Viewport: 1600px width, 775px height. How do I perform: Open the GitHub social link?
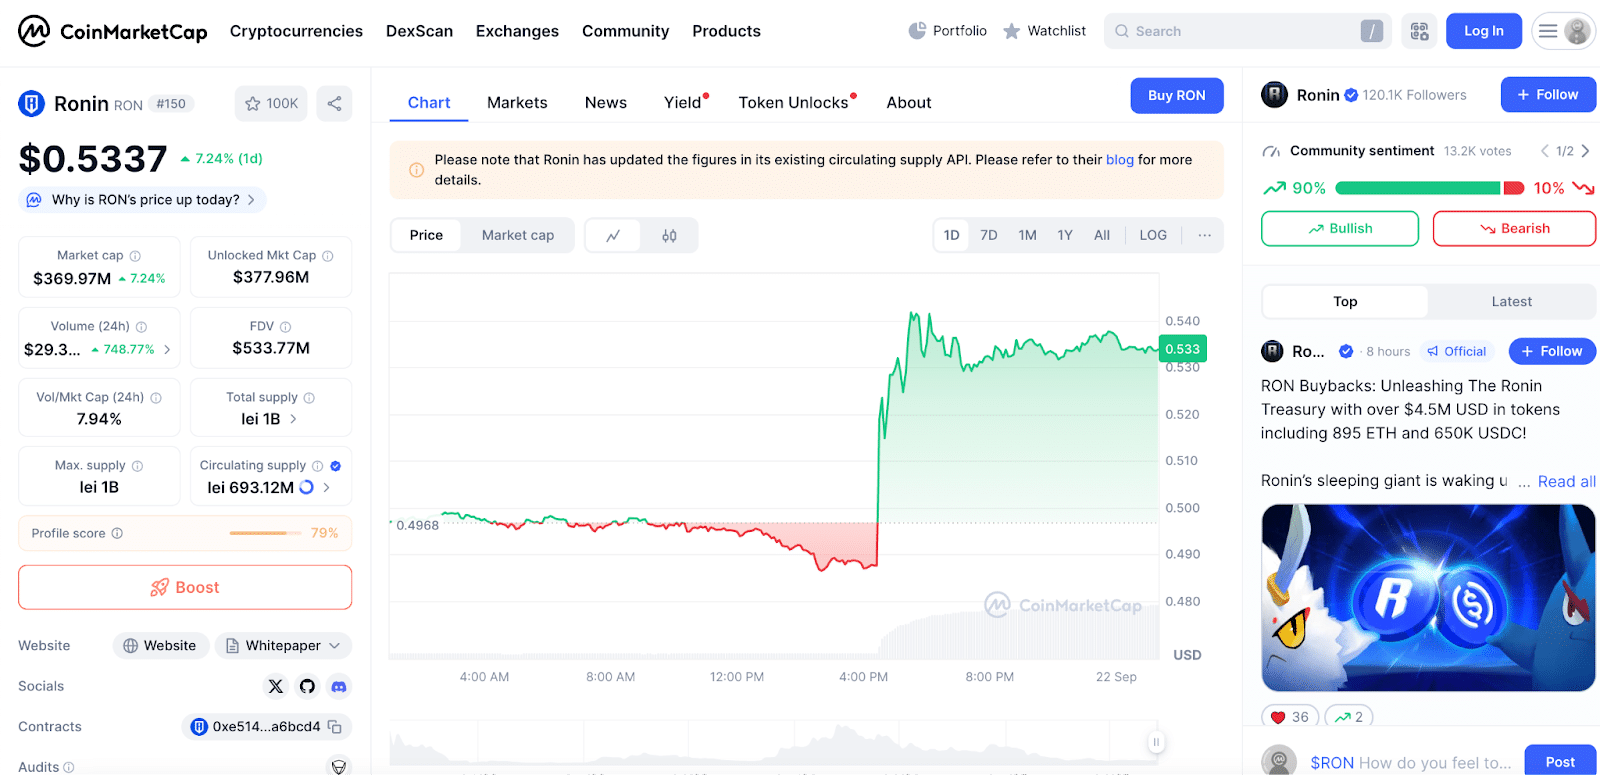click(307, 686)
